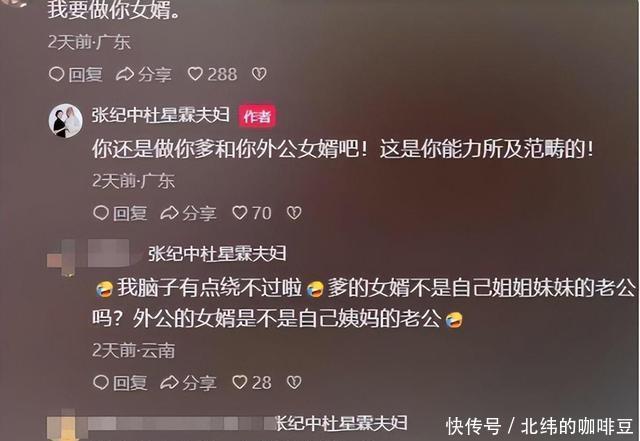Open the 快传号 北纬的咖啡豆 watermark source
This screenshot has height=441, width=640.
(540, 426)
